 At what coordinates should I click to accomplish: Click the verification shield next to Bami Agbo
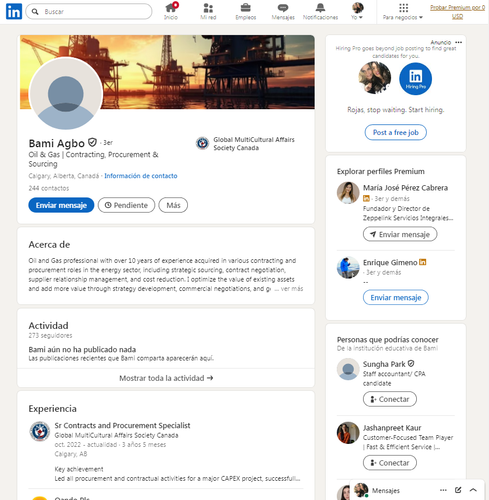pyautogui.click(x=92, y=143)
